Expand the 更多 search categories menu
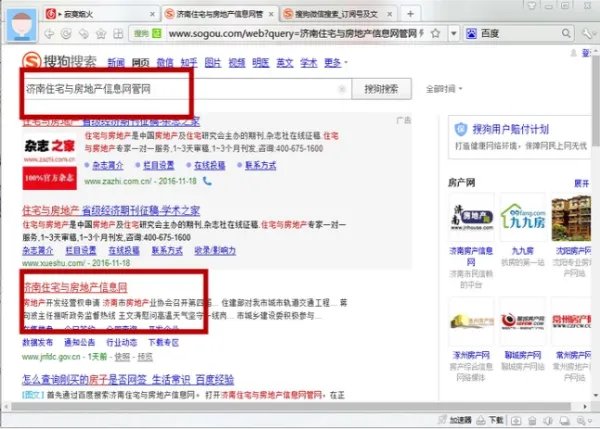600x429 pixels. (x=336, y=63)
